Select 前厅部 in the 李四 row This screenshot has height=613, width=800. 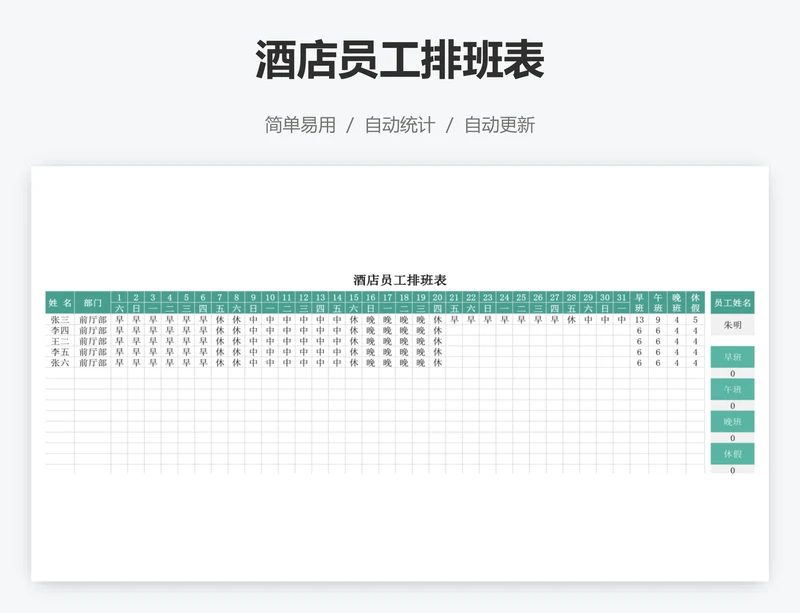point(92,330)
